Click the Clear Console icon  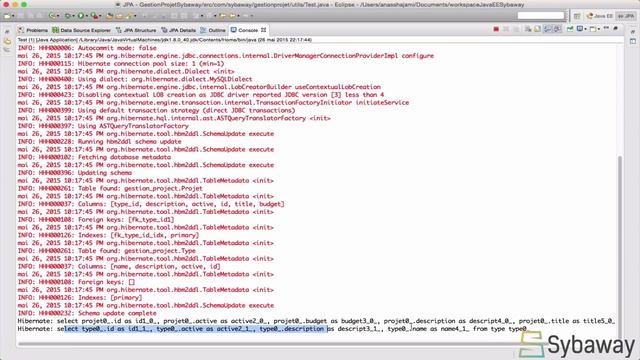(x=528, y=29)
